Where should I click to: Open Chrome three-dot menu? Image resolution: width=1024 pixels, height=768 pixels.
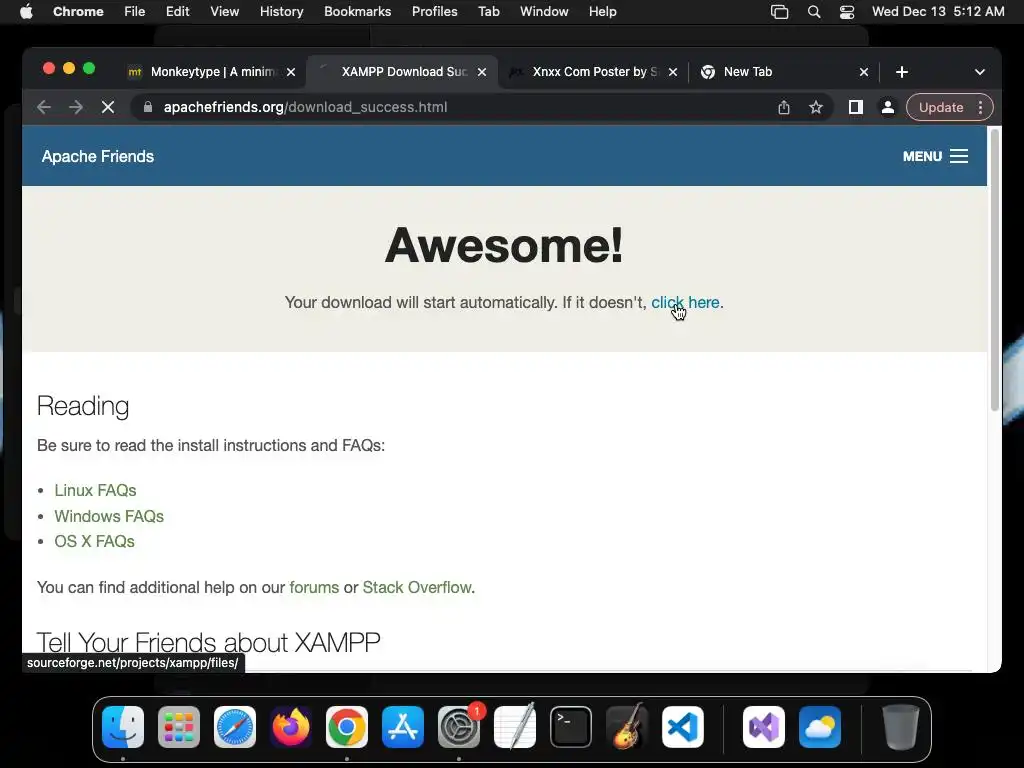[980, 107]
